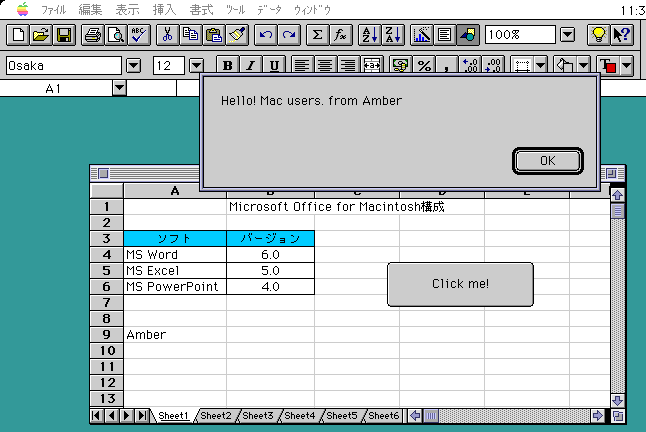Open Print Preview icon

(x=116, y=35)
